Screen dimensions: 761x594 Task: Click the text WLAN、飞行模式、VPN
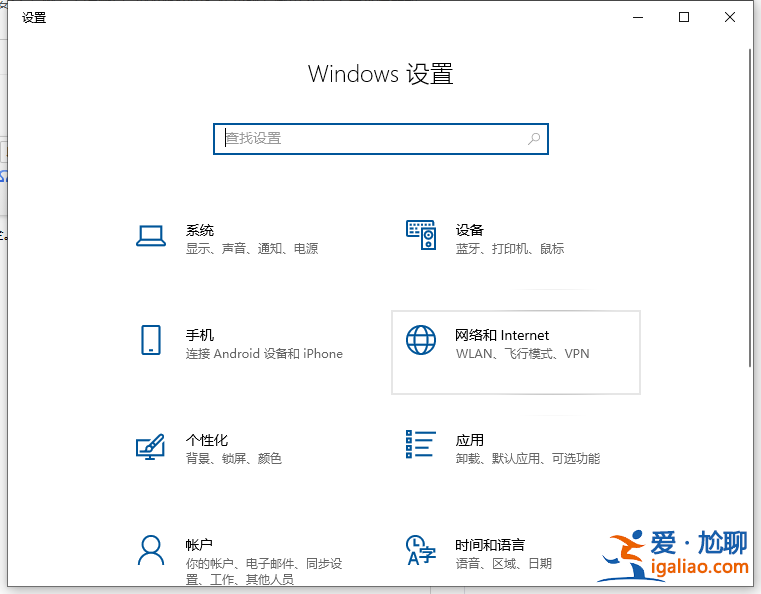pos(522,353)
